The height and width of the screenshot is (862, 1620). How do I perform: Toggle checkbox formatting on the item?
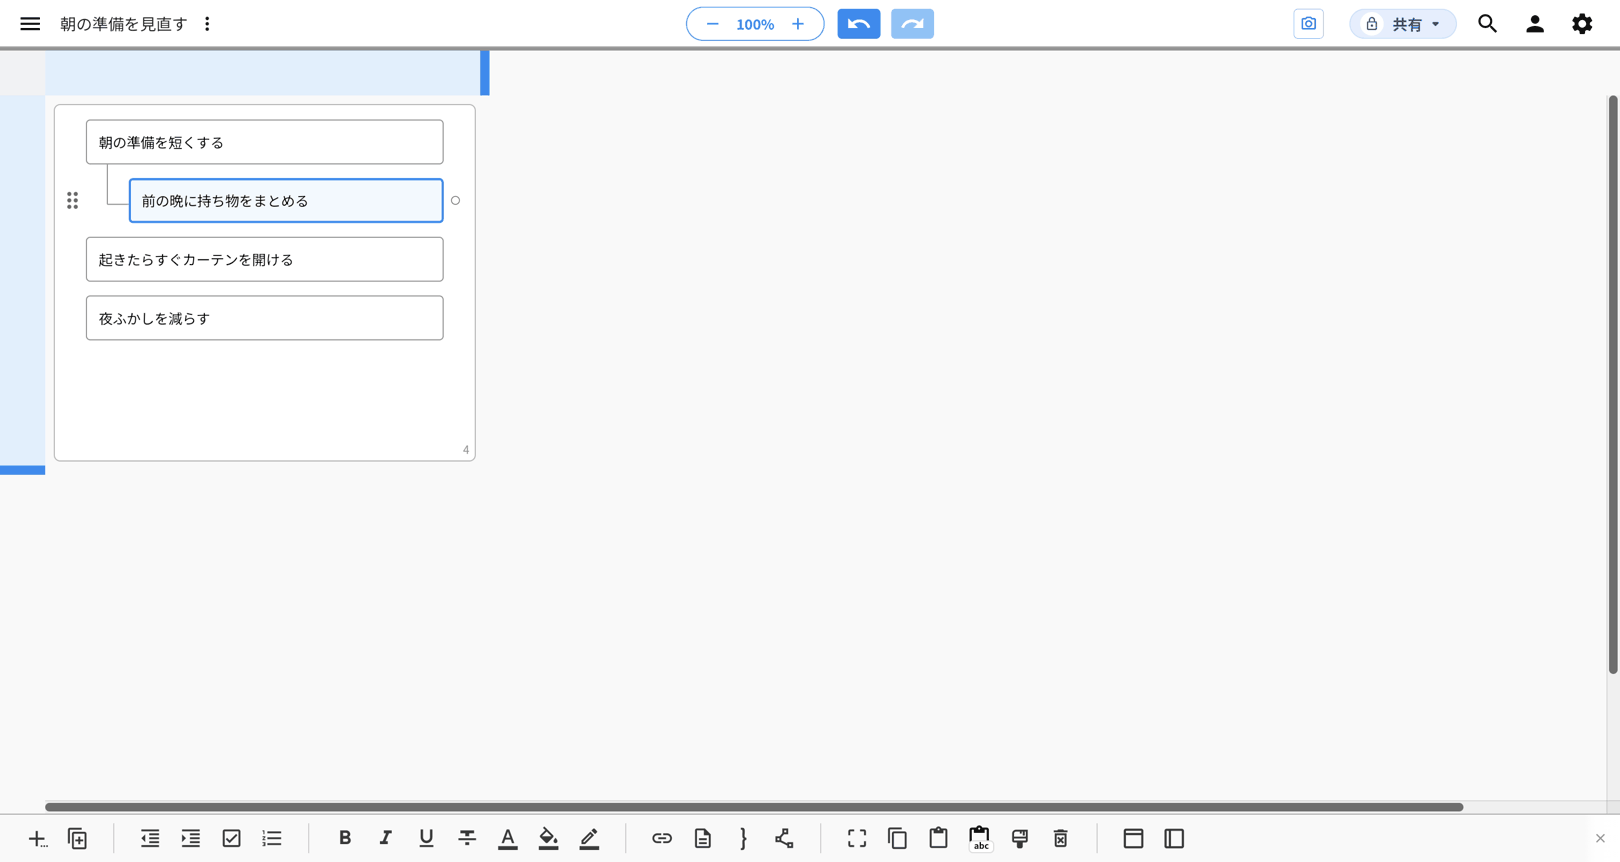[x=232, y=838]
